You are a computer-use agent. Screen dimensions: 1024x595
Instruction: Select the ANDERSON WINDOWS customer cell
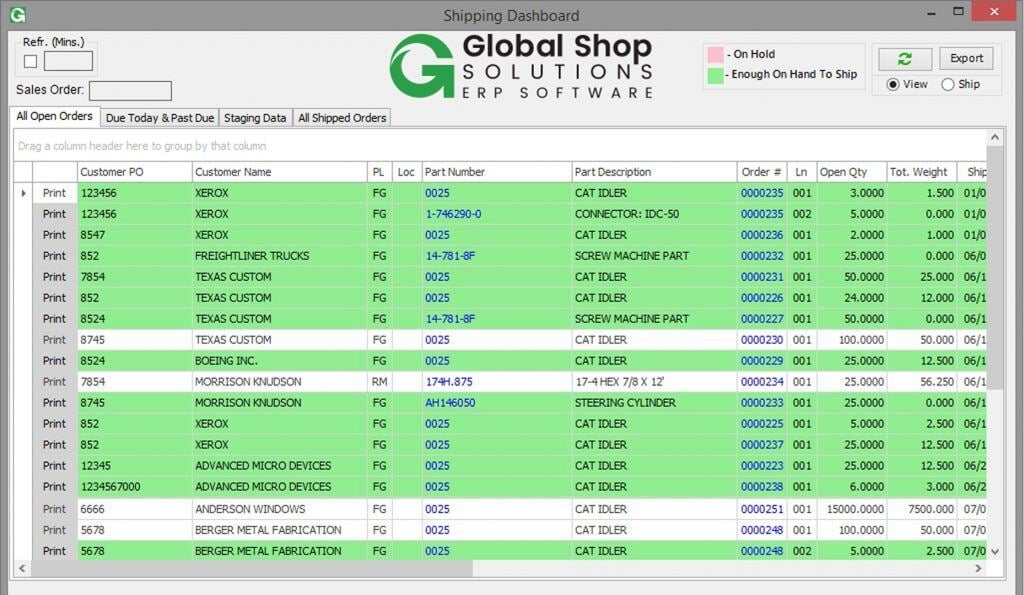pyautogui.click(x=280, y=509)
